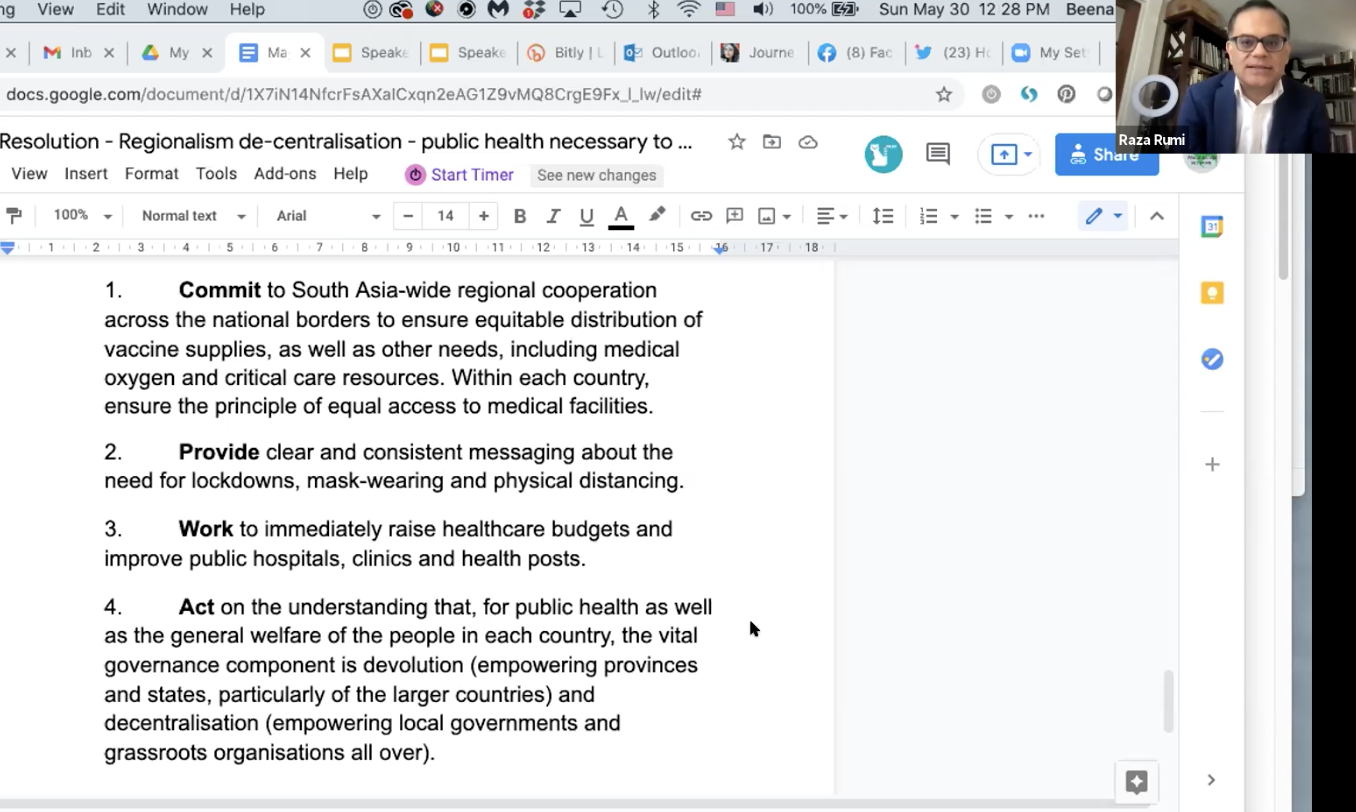Star the document with star icon
1356x812 pixels.
tap(737, 142)
